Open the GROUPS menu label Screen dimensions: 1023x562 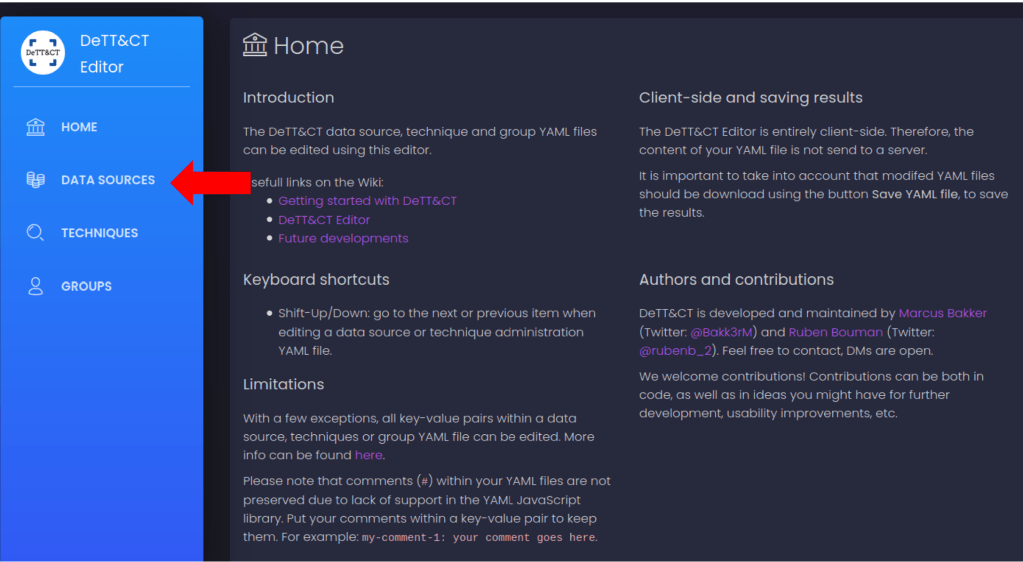(x=86, y=286)
